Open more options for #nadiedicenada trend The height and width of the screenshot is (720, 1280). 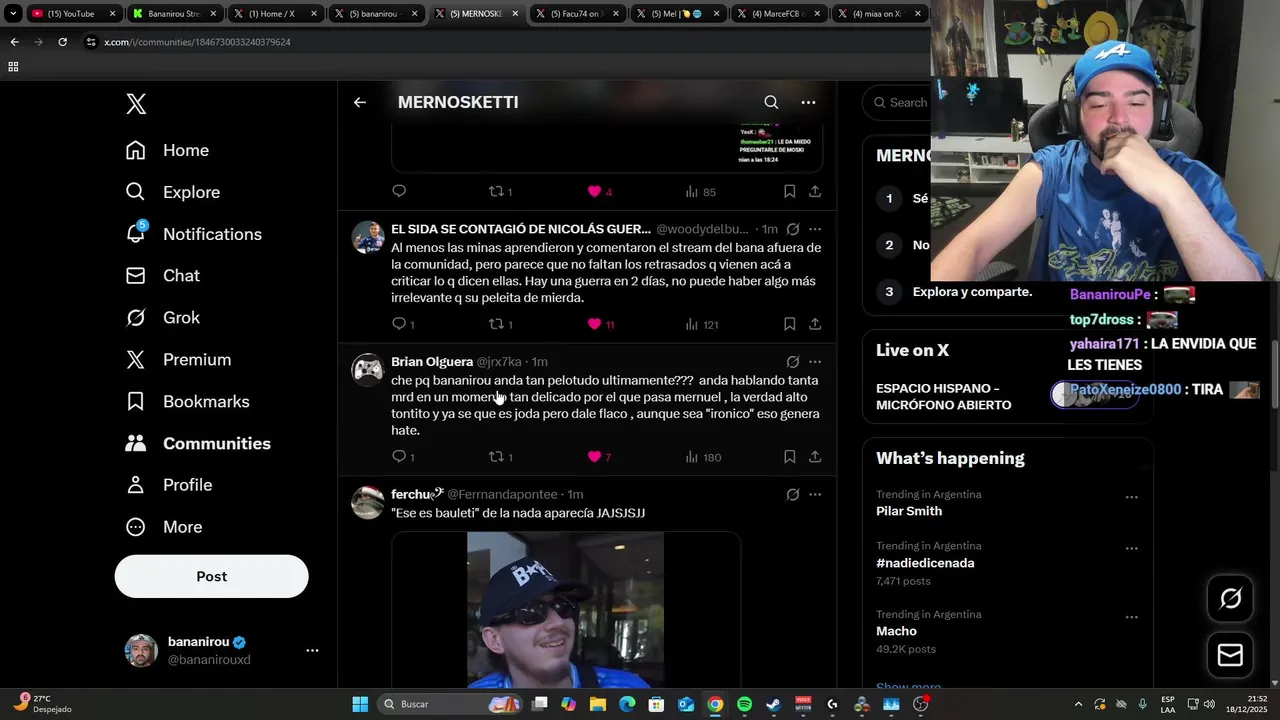pyautogui.click(x=1131, y=549)
